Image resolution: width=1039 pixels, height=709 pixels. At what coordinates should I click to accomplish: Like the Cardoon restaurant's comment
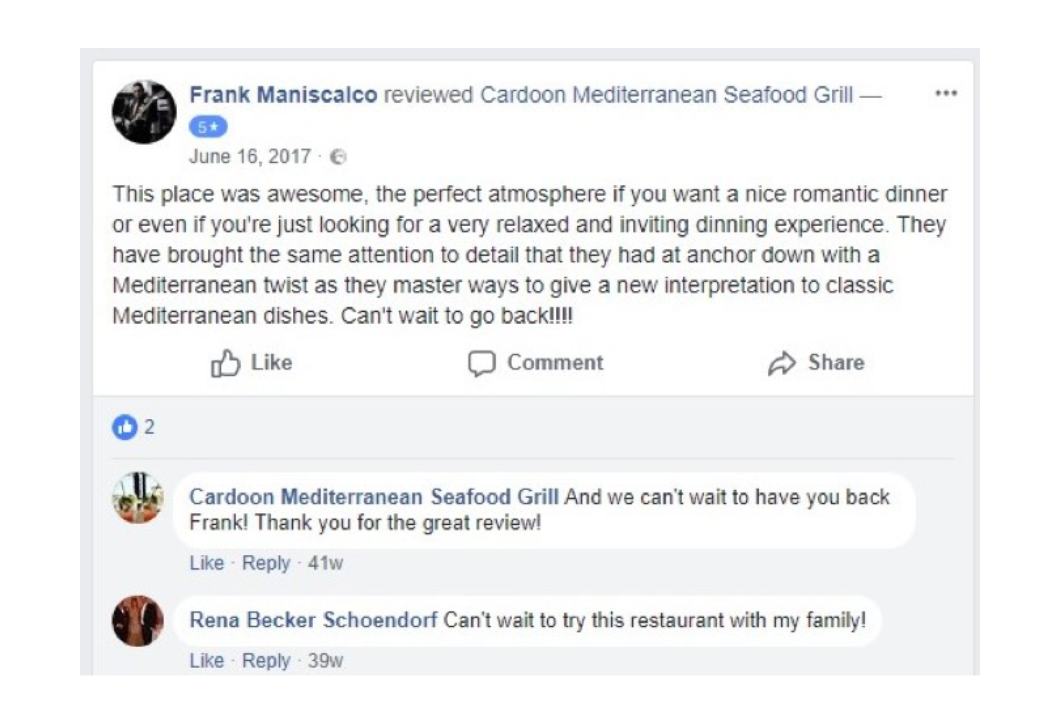(x=207, y=563)
